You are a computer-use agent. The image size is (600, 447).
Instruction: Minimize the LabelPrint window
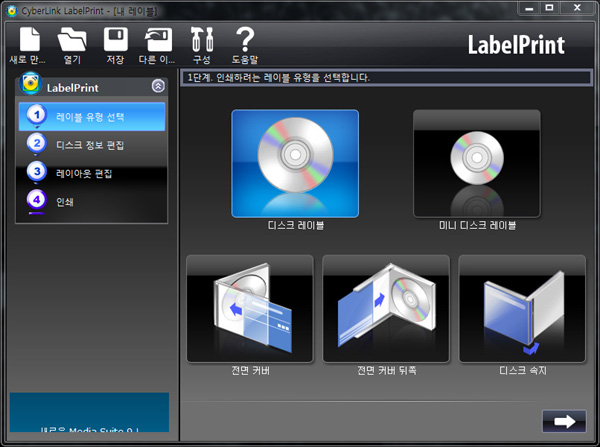click(x=529, y=8)
